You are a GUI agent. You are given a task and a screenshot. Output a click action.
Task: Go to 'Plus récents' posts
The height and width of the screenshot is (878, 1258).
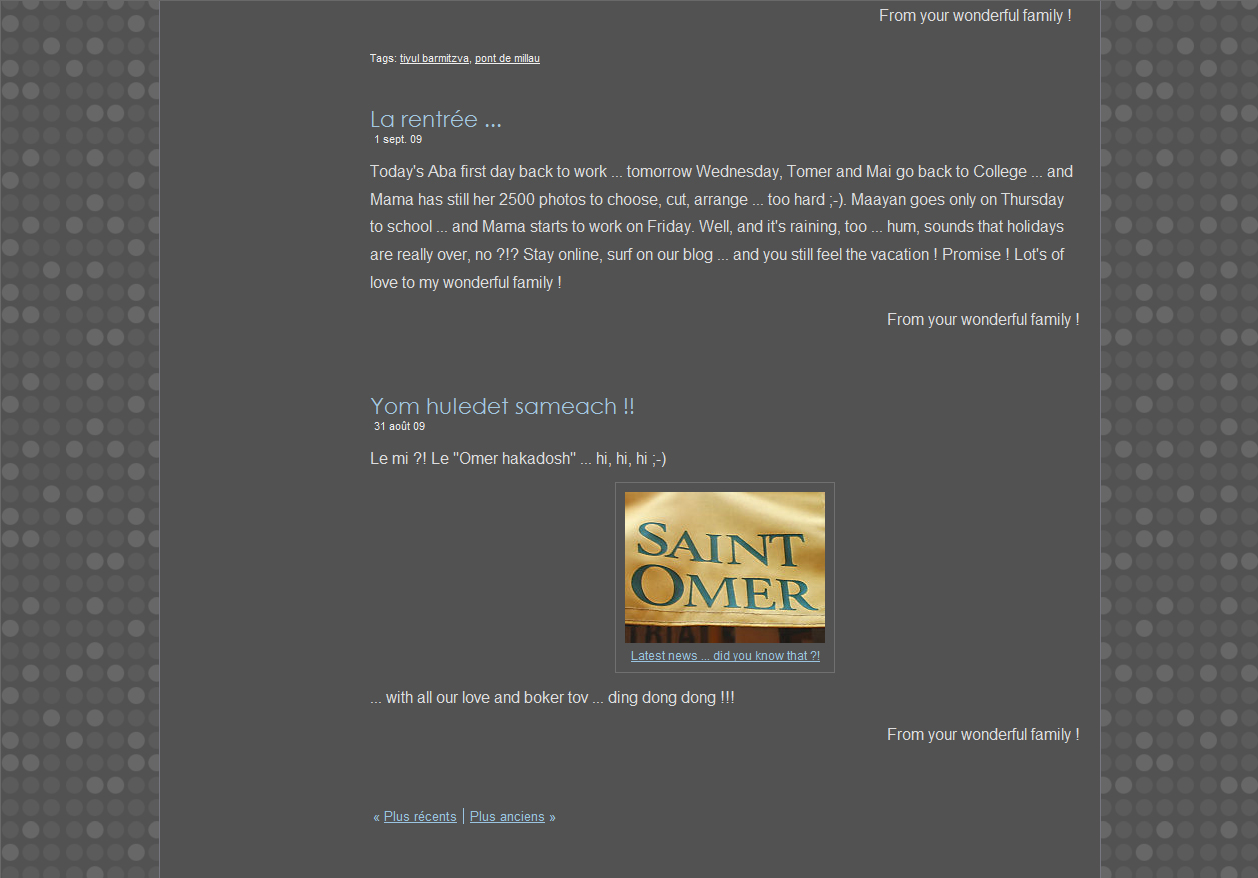420,817
